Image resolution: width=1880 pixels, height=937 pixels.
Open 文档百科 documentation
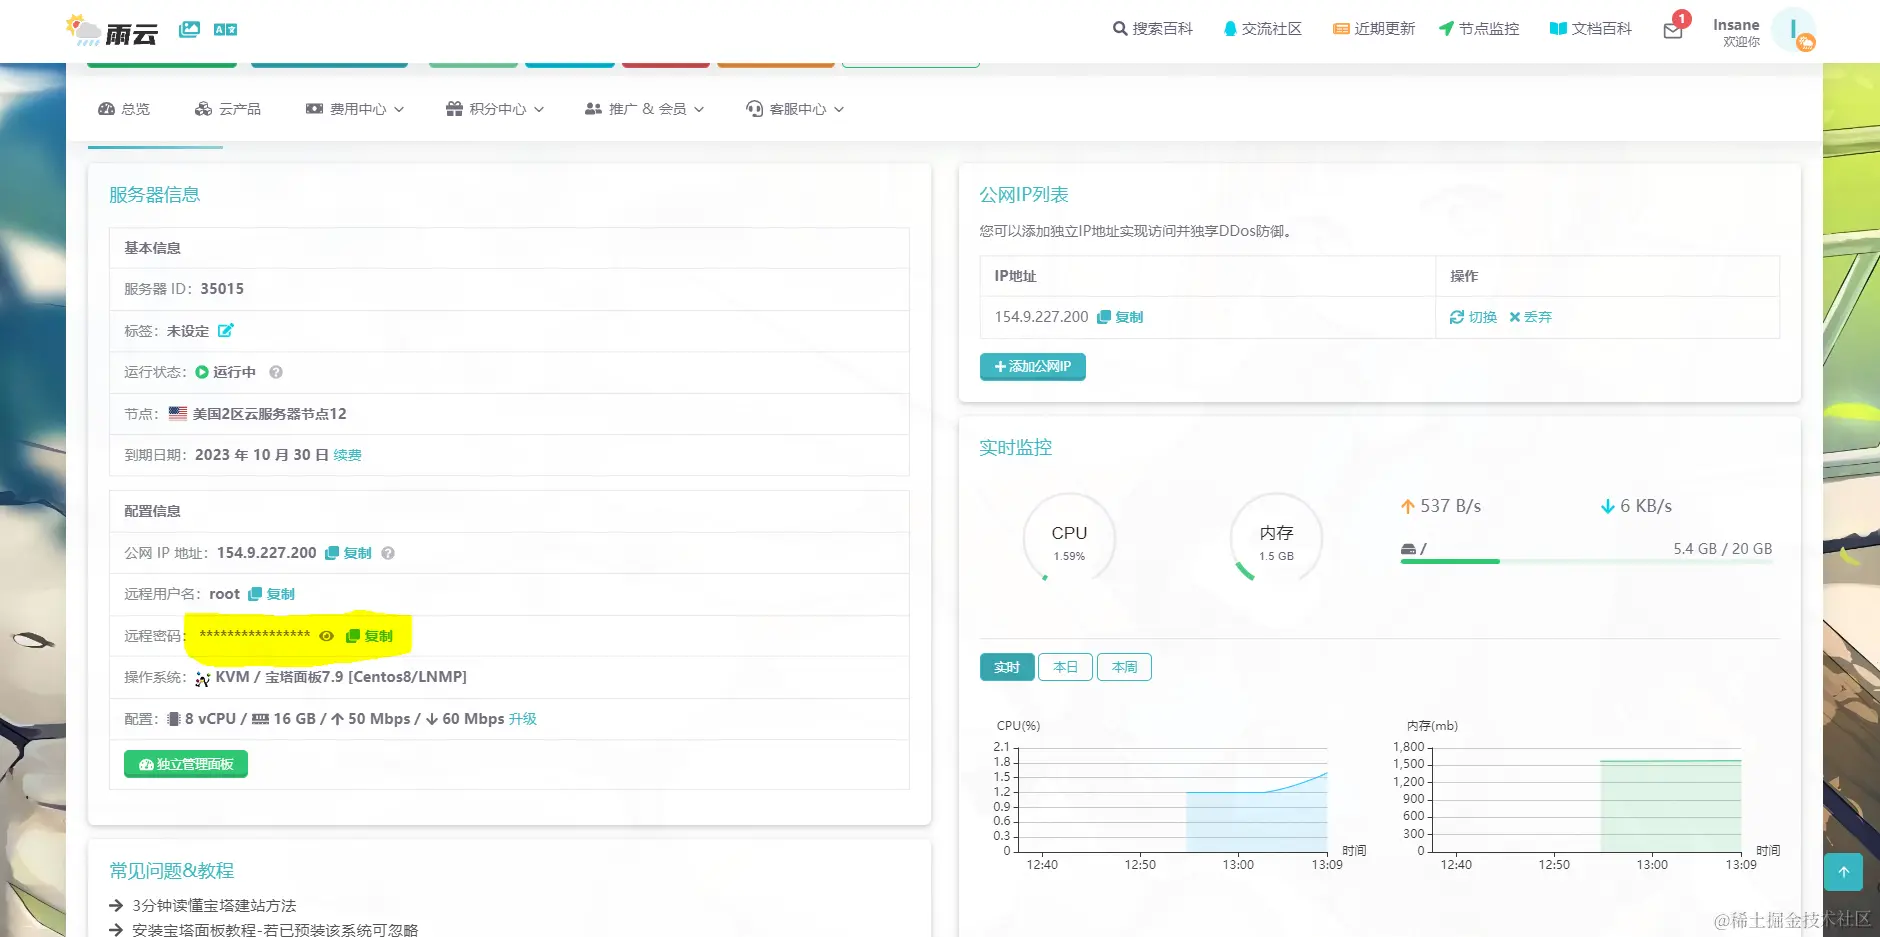click(1591, 29)
